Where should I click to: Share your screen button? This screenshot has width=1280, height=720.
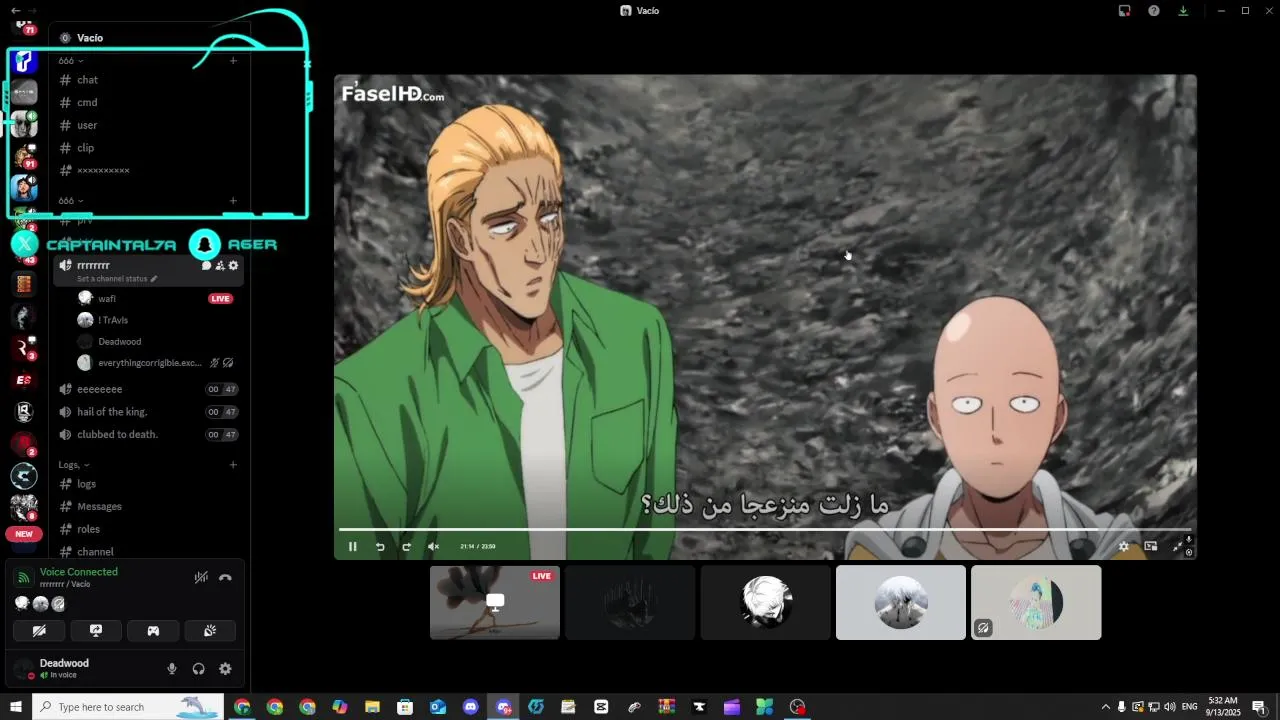click(96, 631)
